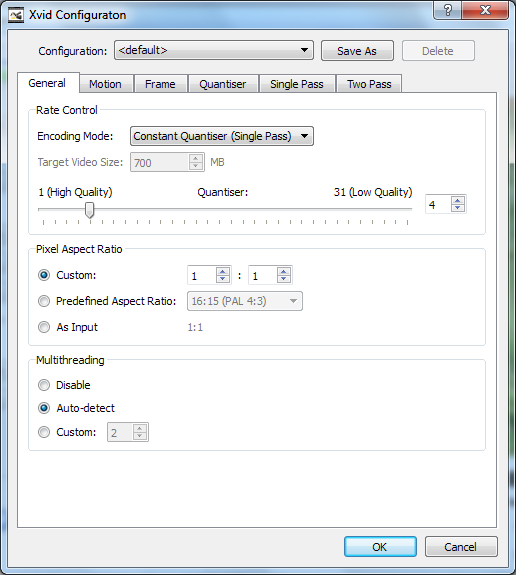
Task: Decrease quantiser value with down arrow
Action: [458, 208]
